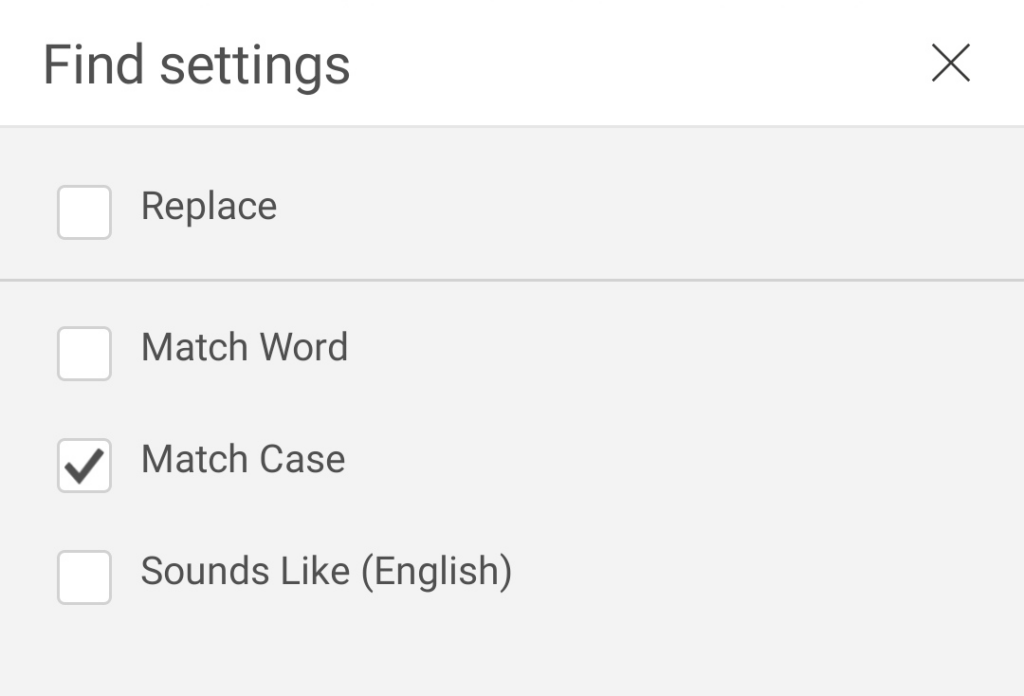Click the "Find settings" heading

pos(196,65)
